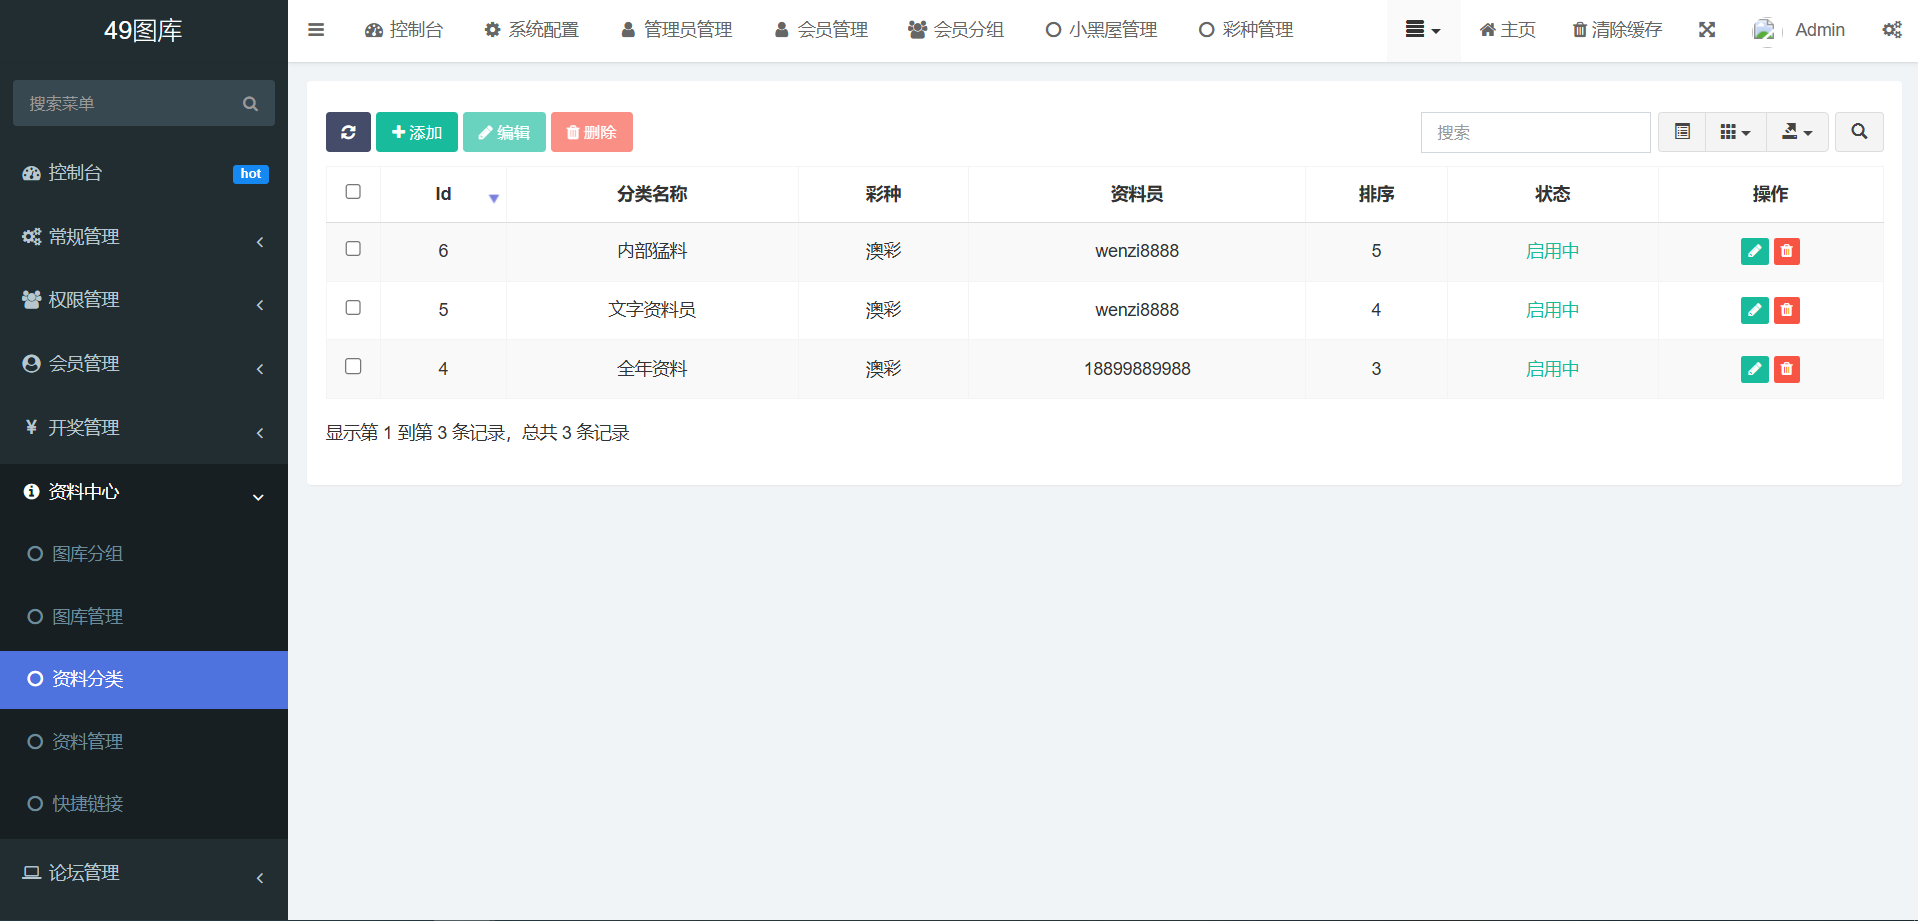
Task: Open 系统配置 in top navigation
Action: click(x=532, y=30)
